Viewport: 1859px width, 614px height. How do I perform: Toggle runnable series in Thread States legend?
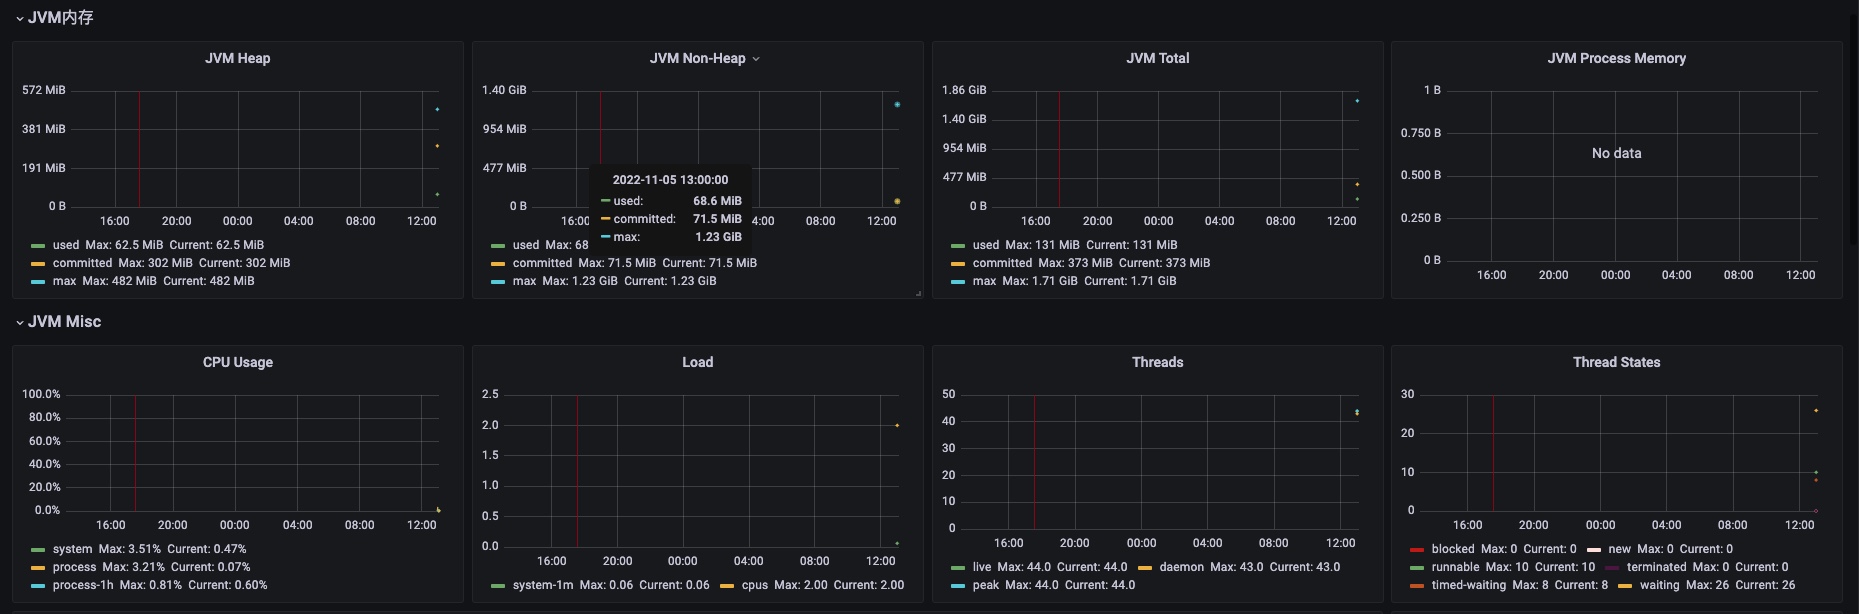point(1455,567)
